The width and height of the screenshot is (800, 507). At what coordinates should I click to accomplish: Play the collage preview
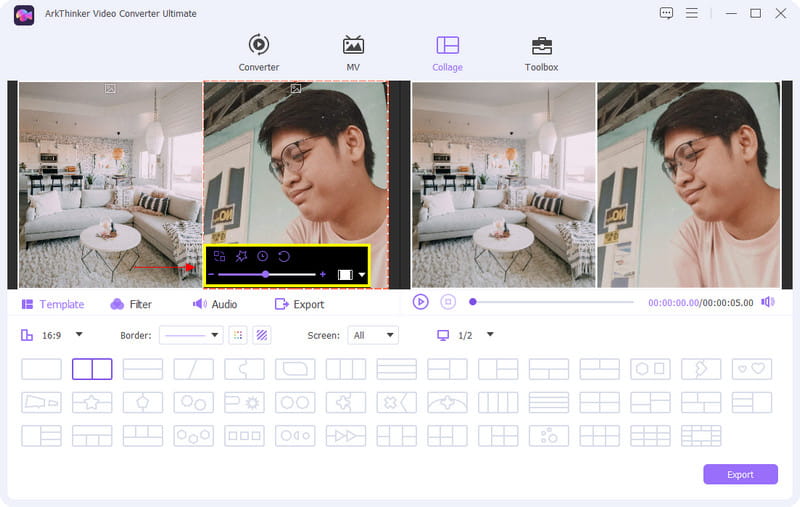(x=420, y=302)
